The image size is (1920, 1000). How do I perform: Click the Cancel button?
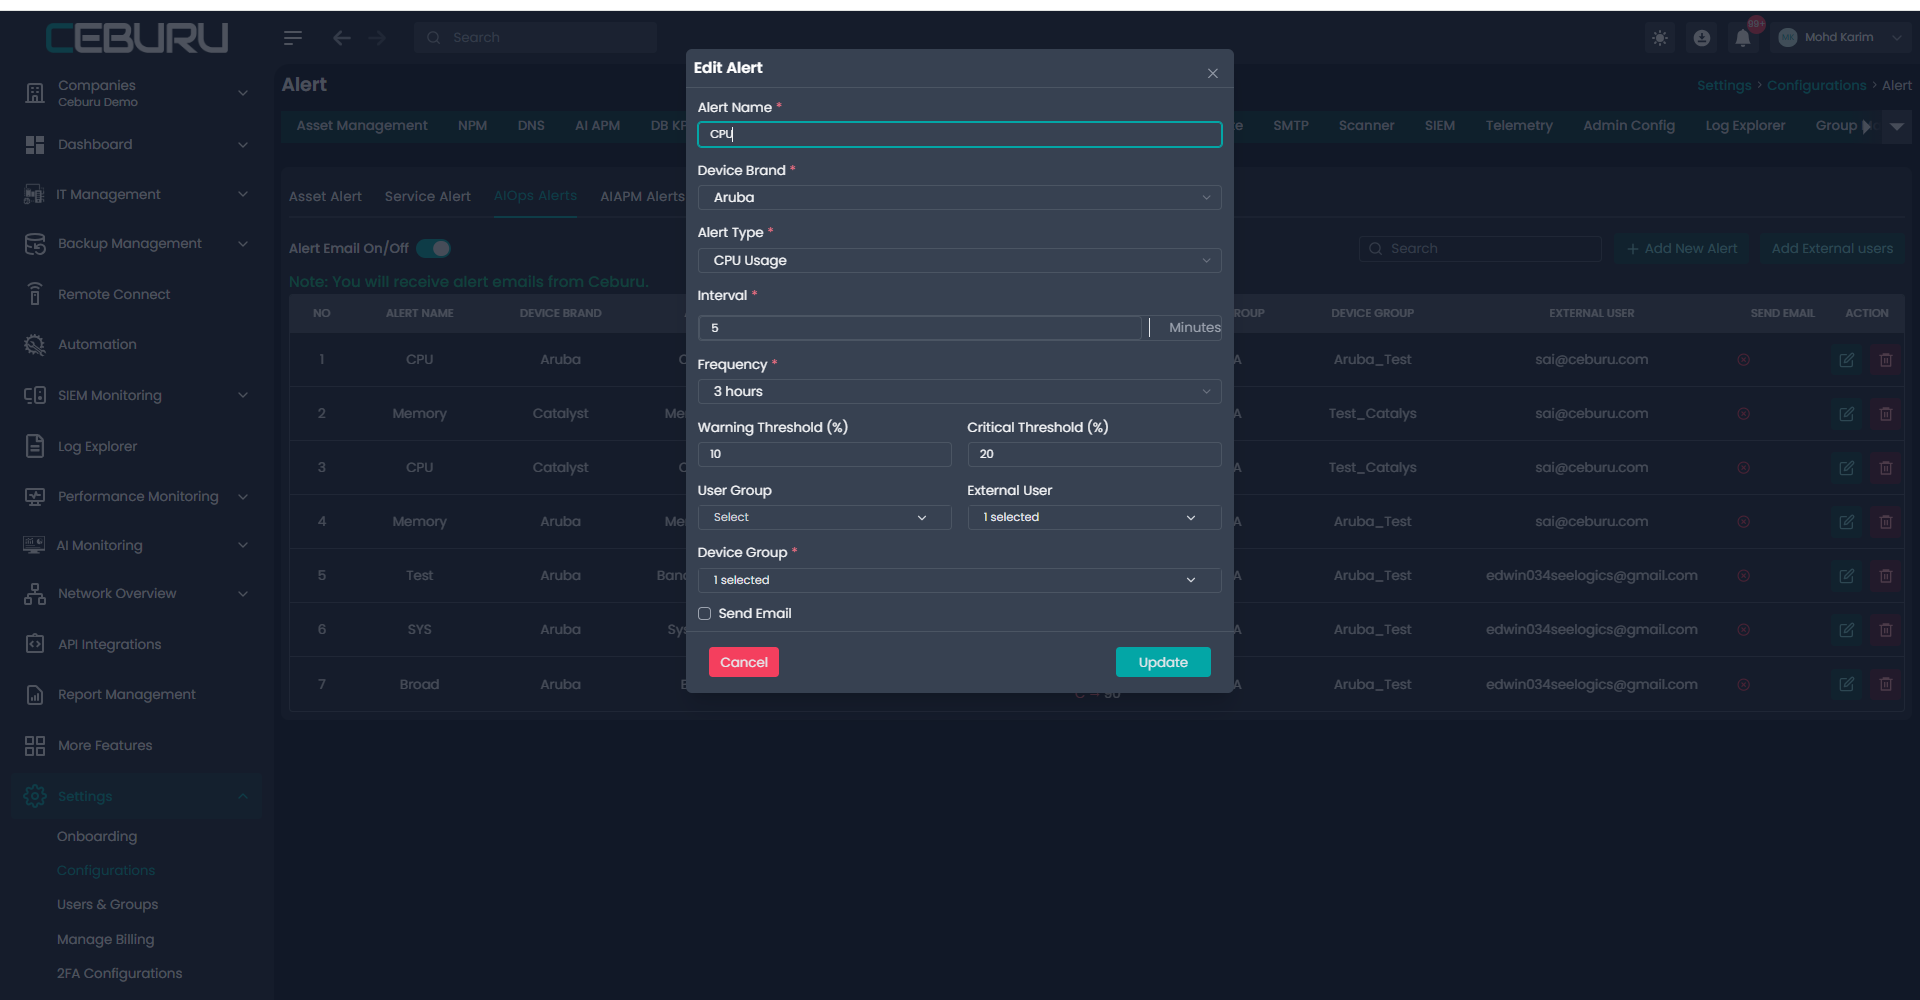[744, 662]
